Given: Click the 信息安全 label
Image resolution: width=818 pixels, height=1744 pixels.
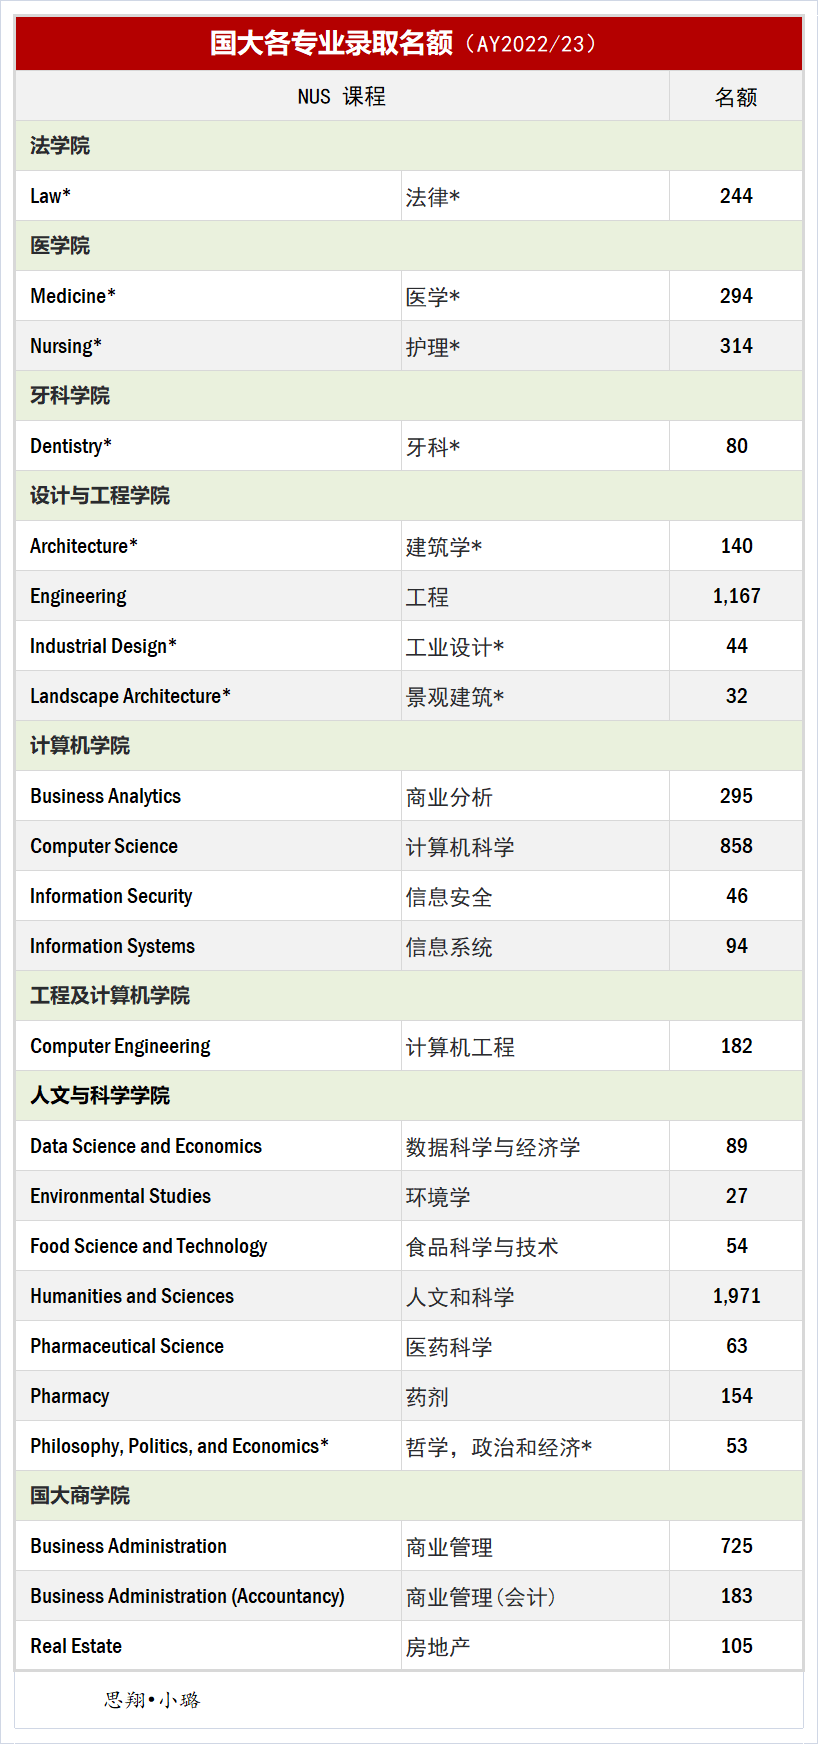Looking at the screenshot, I should click(449, 897).
